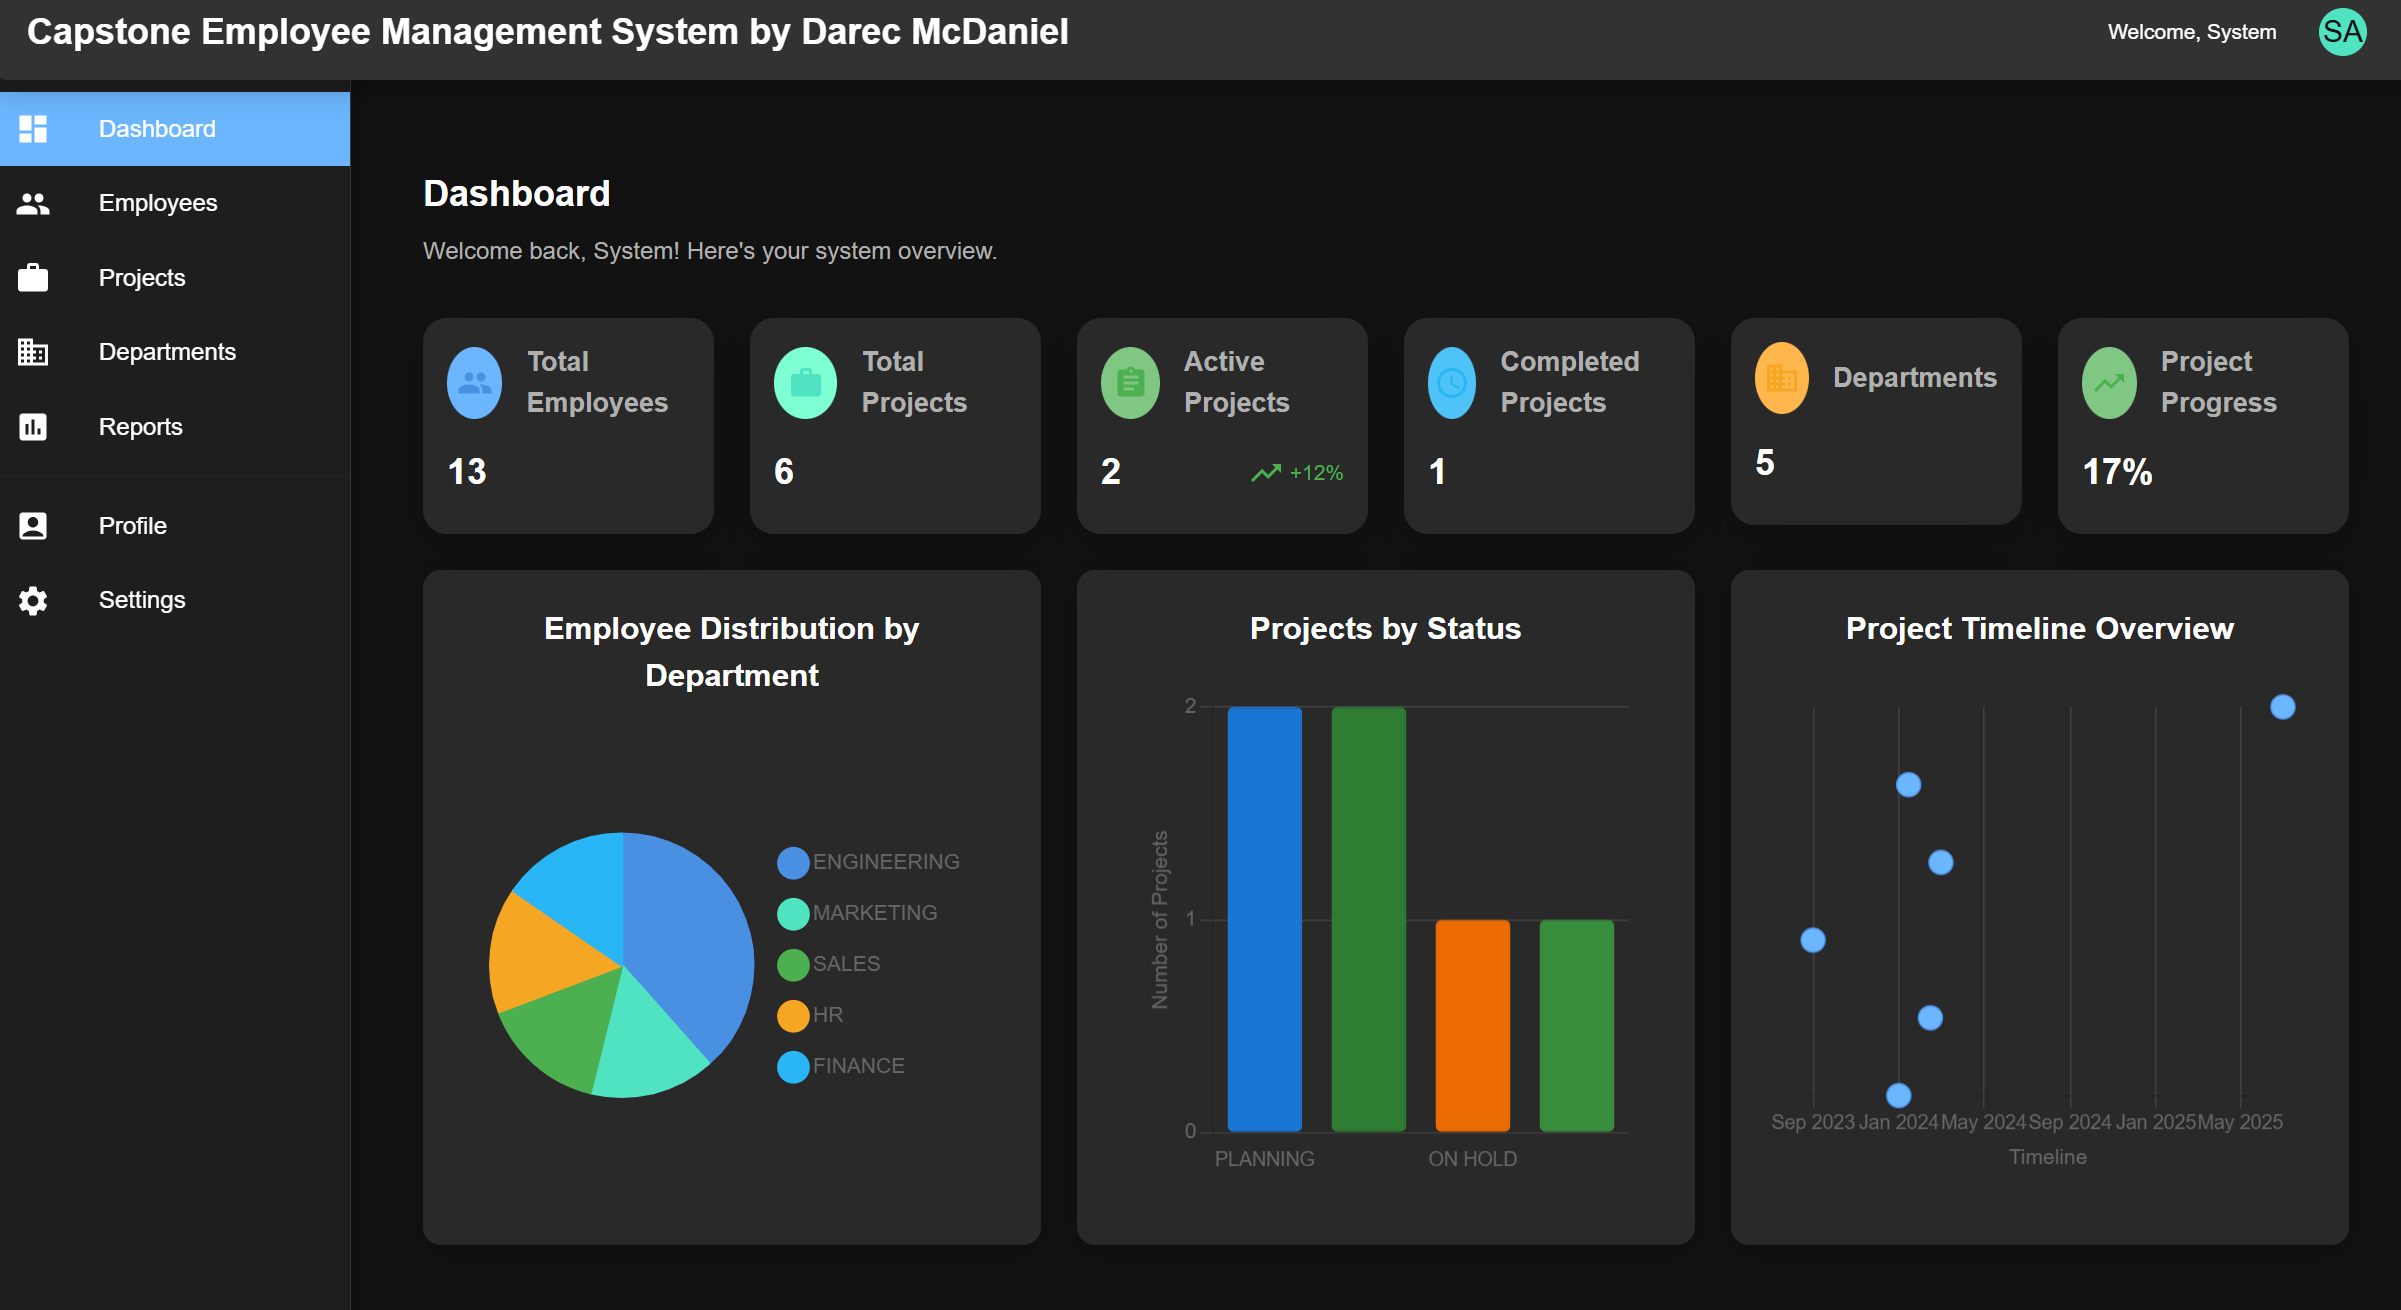Open Profile using the person icon
The width and height of the screenshot is (2401, 1310).
tap(33, 525)
